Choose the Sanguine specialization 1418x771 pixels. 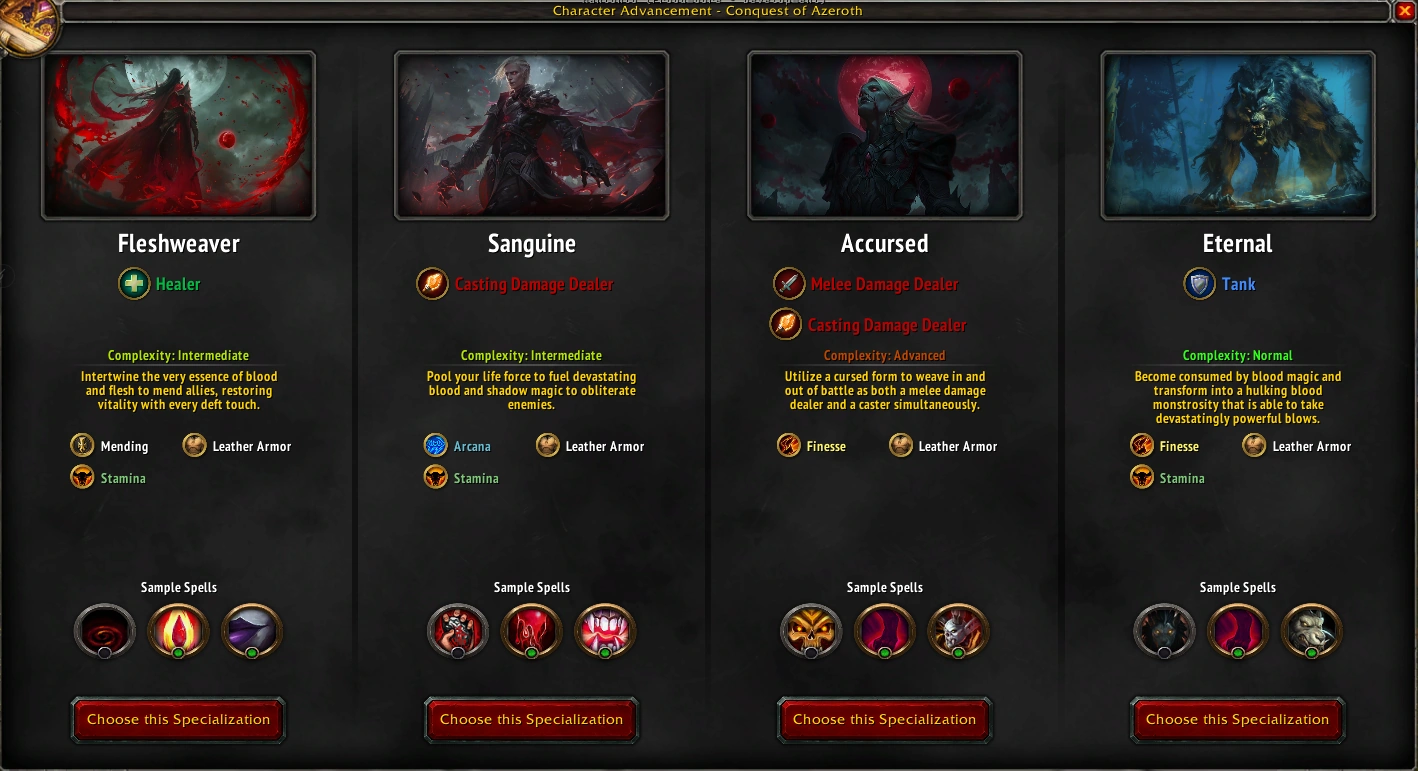532,720
